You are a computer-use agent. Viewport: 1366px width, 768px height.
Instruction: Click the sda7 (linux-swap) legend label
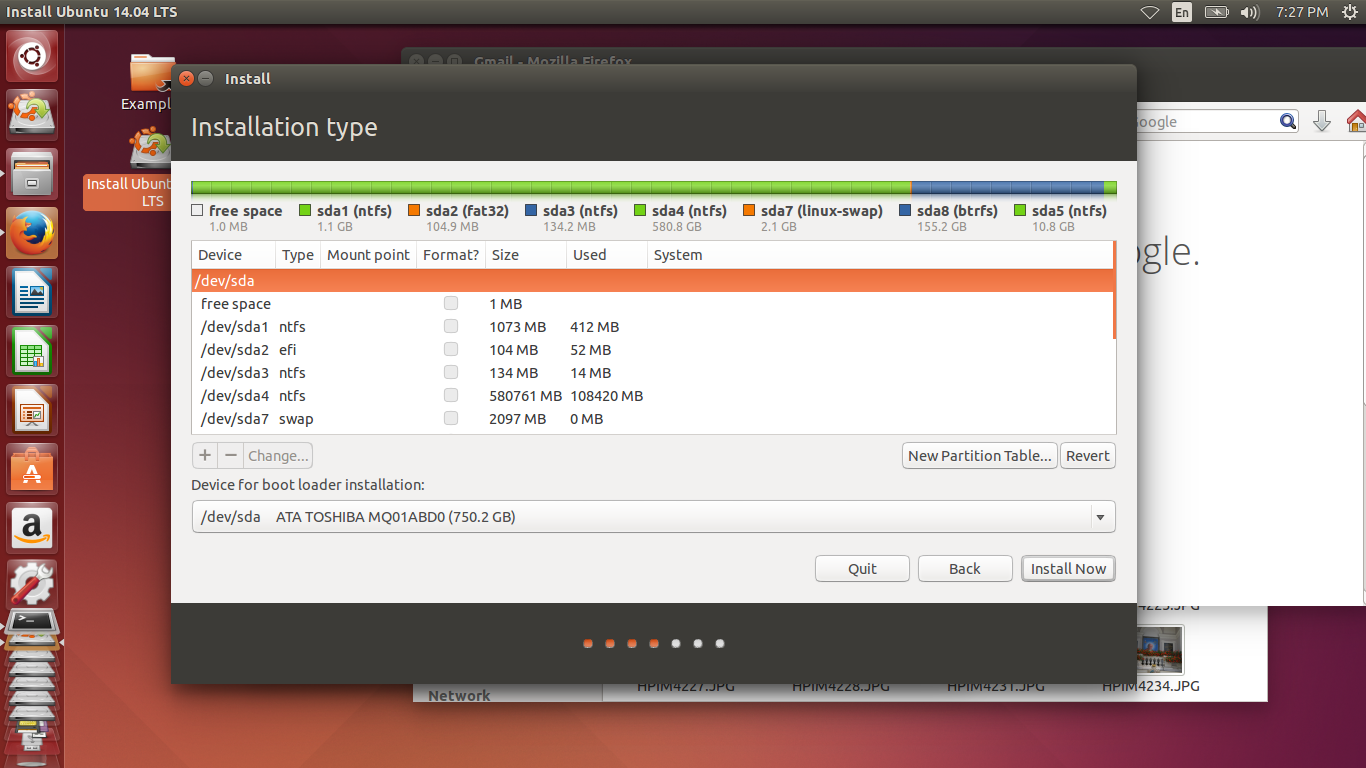pyautogui.click(x=821, y=211)
